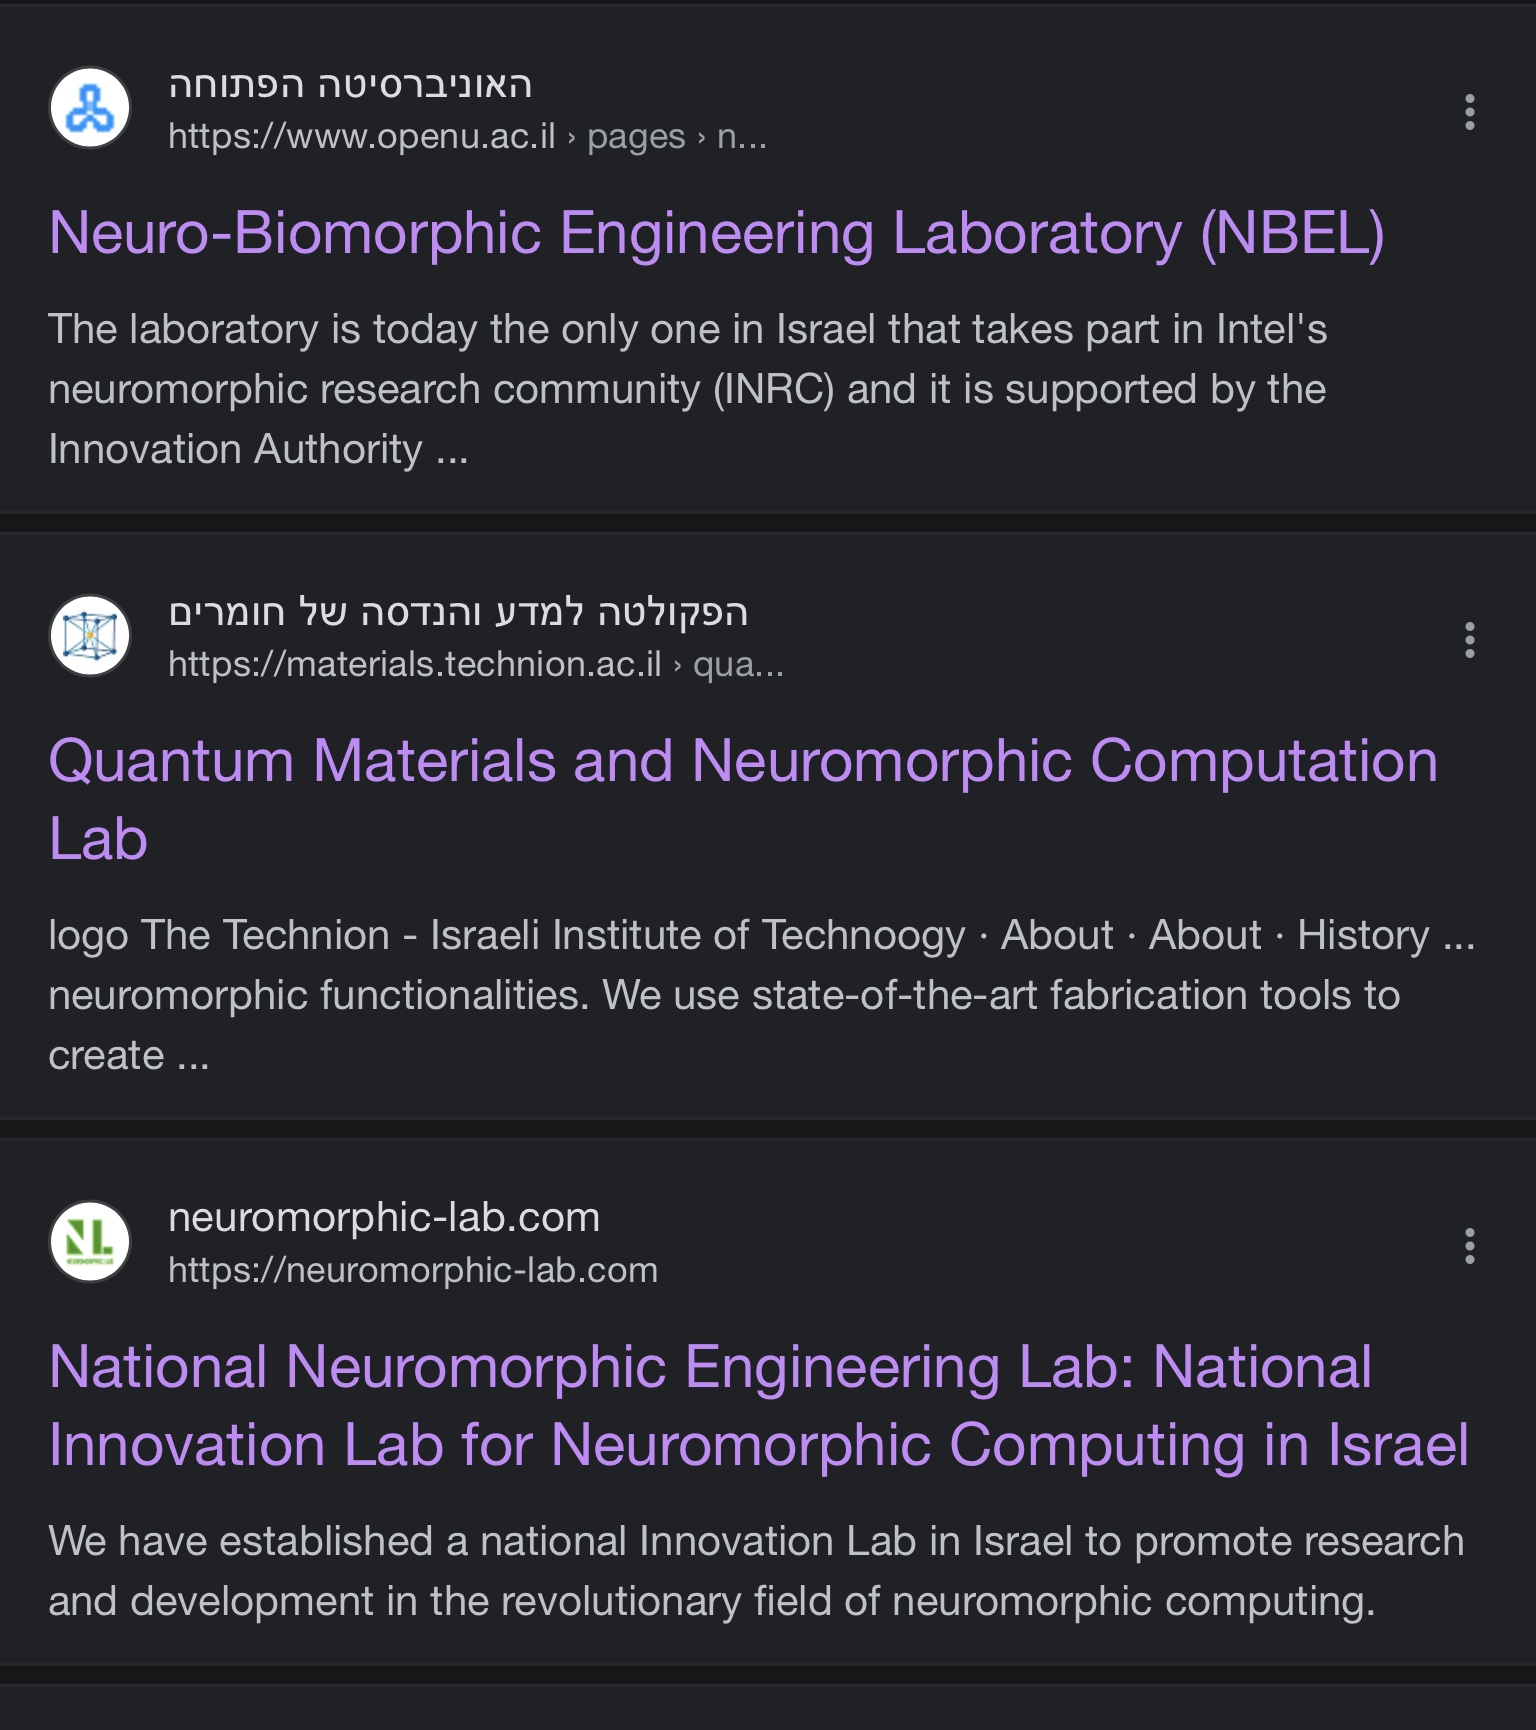This screenshot has height=1730, width=1536.
Task: Click the האוניברסיטה הפתוחה site name
Action: click(350, 85)
